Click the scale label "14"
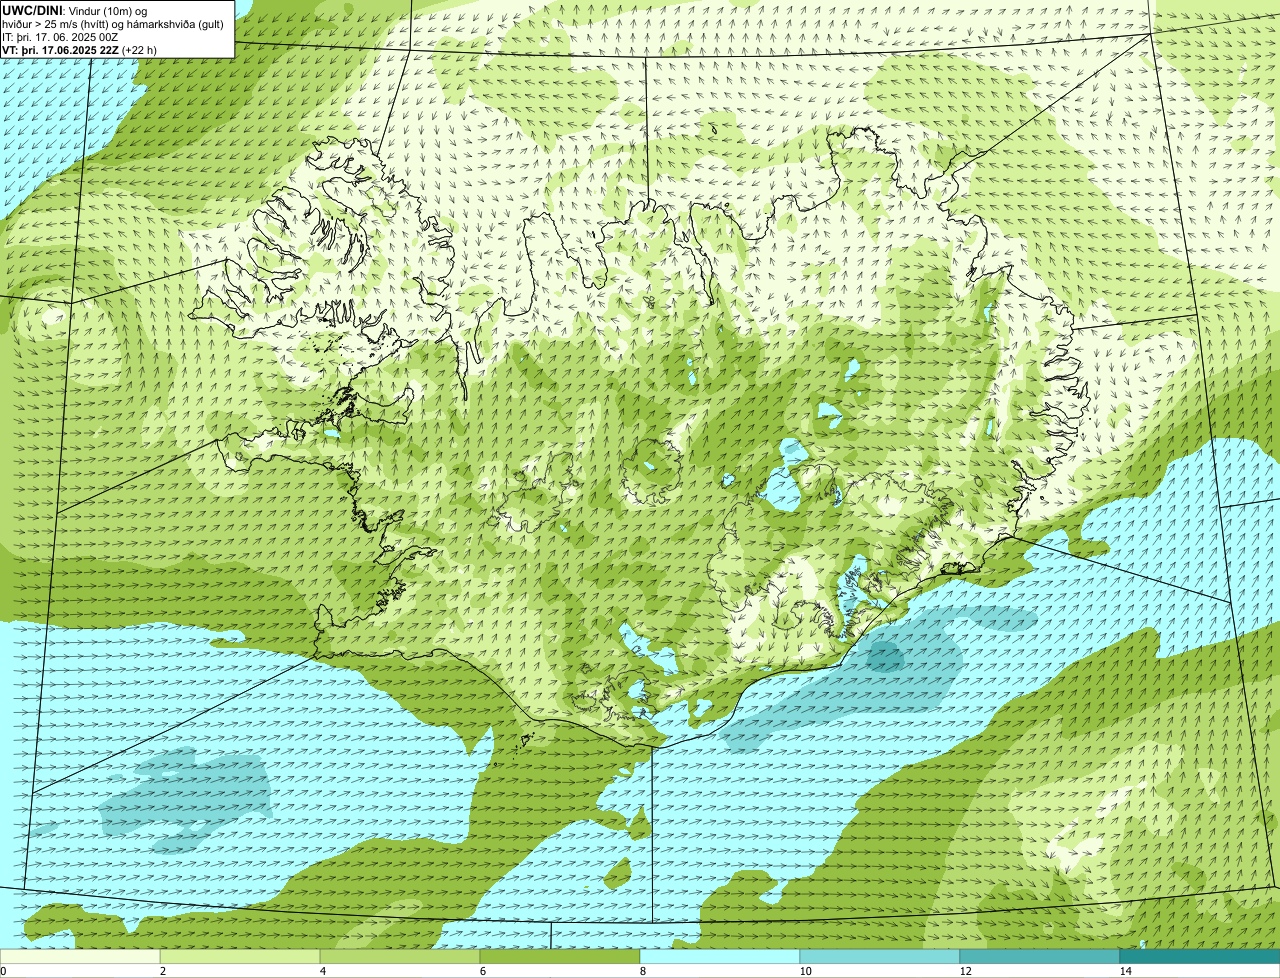 point(1125,971)
